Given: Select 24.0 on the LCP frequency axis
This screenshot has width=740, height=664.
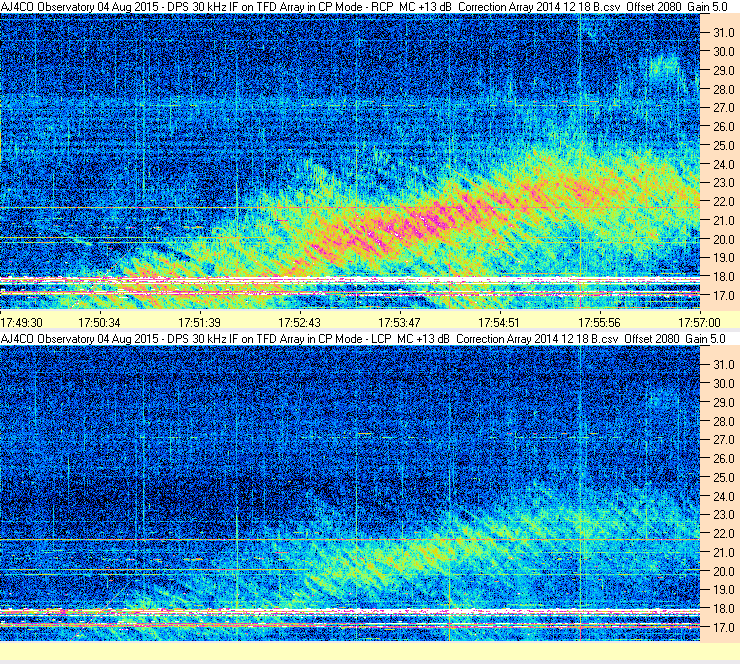Looking at the screenshot, I should (x=723, y=496).
